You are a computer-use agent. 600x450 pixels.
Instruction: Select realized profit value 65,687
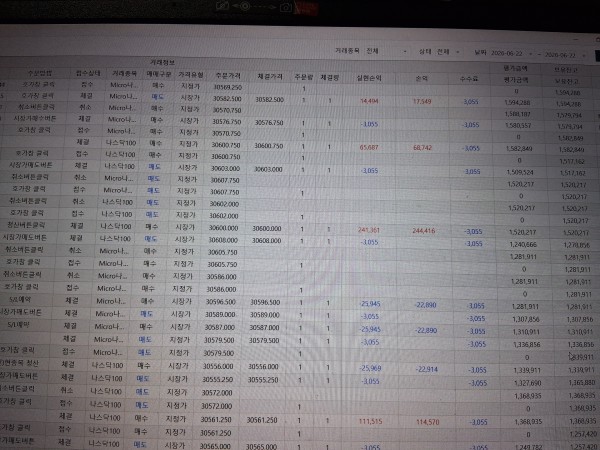click(x=369, y=147)
